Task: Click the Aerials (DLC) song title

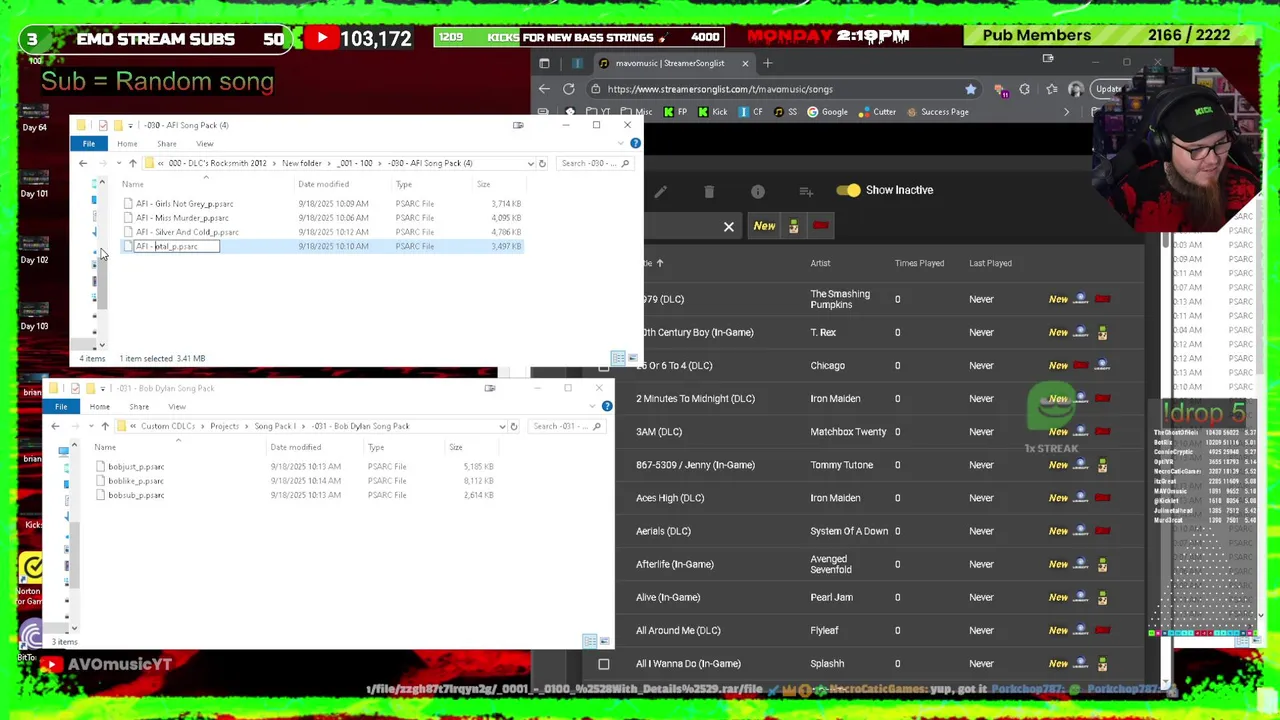Action: 663,531
